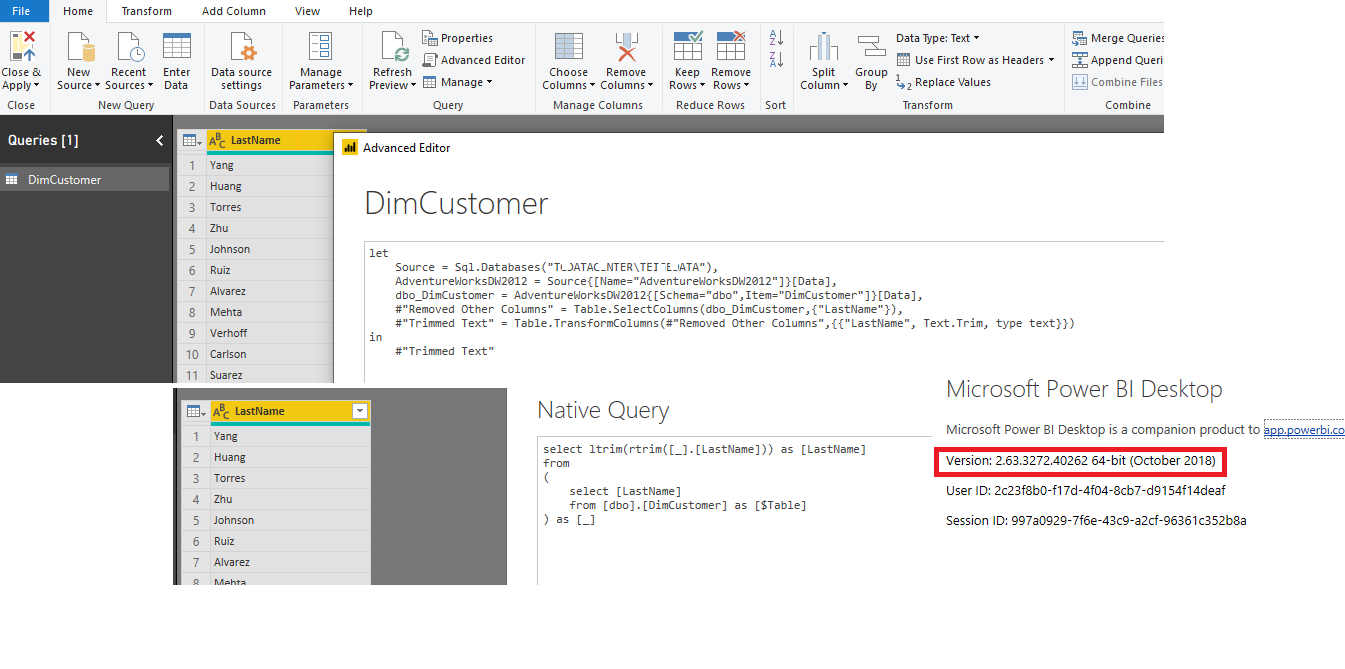The image size is (1345, 669).
Task: Click inside the Native Query text box
Action: [x=734, y=510]
